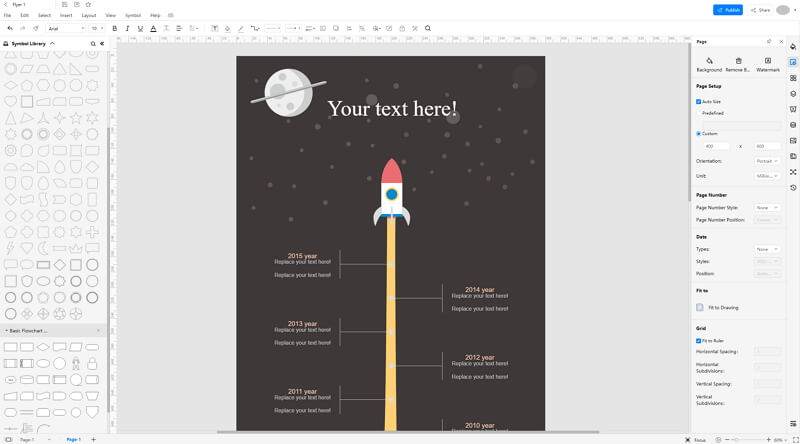The width and height of the screenshot is (800, 444).
Task: Click the fullscreen icon in the status bar
Action: point(795,439)
